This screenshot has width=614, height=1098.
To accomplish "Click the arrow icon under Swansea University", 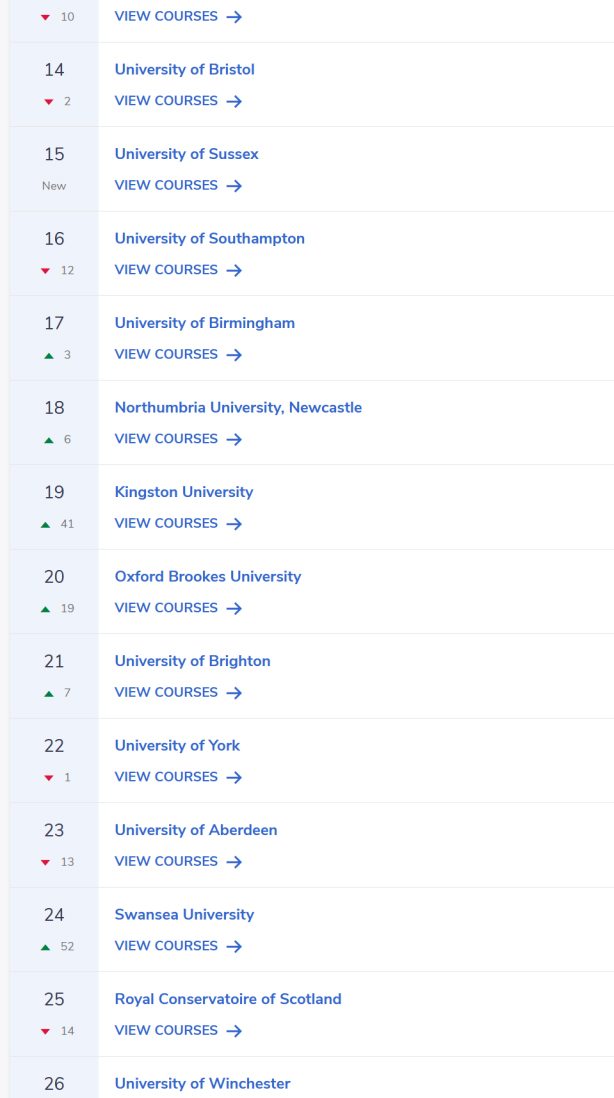I will tap(234, 946).
